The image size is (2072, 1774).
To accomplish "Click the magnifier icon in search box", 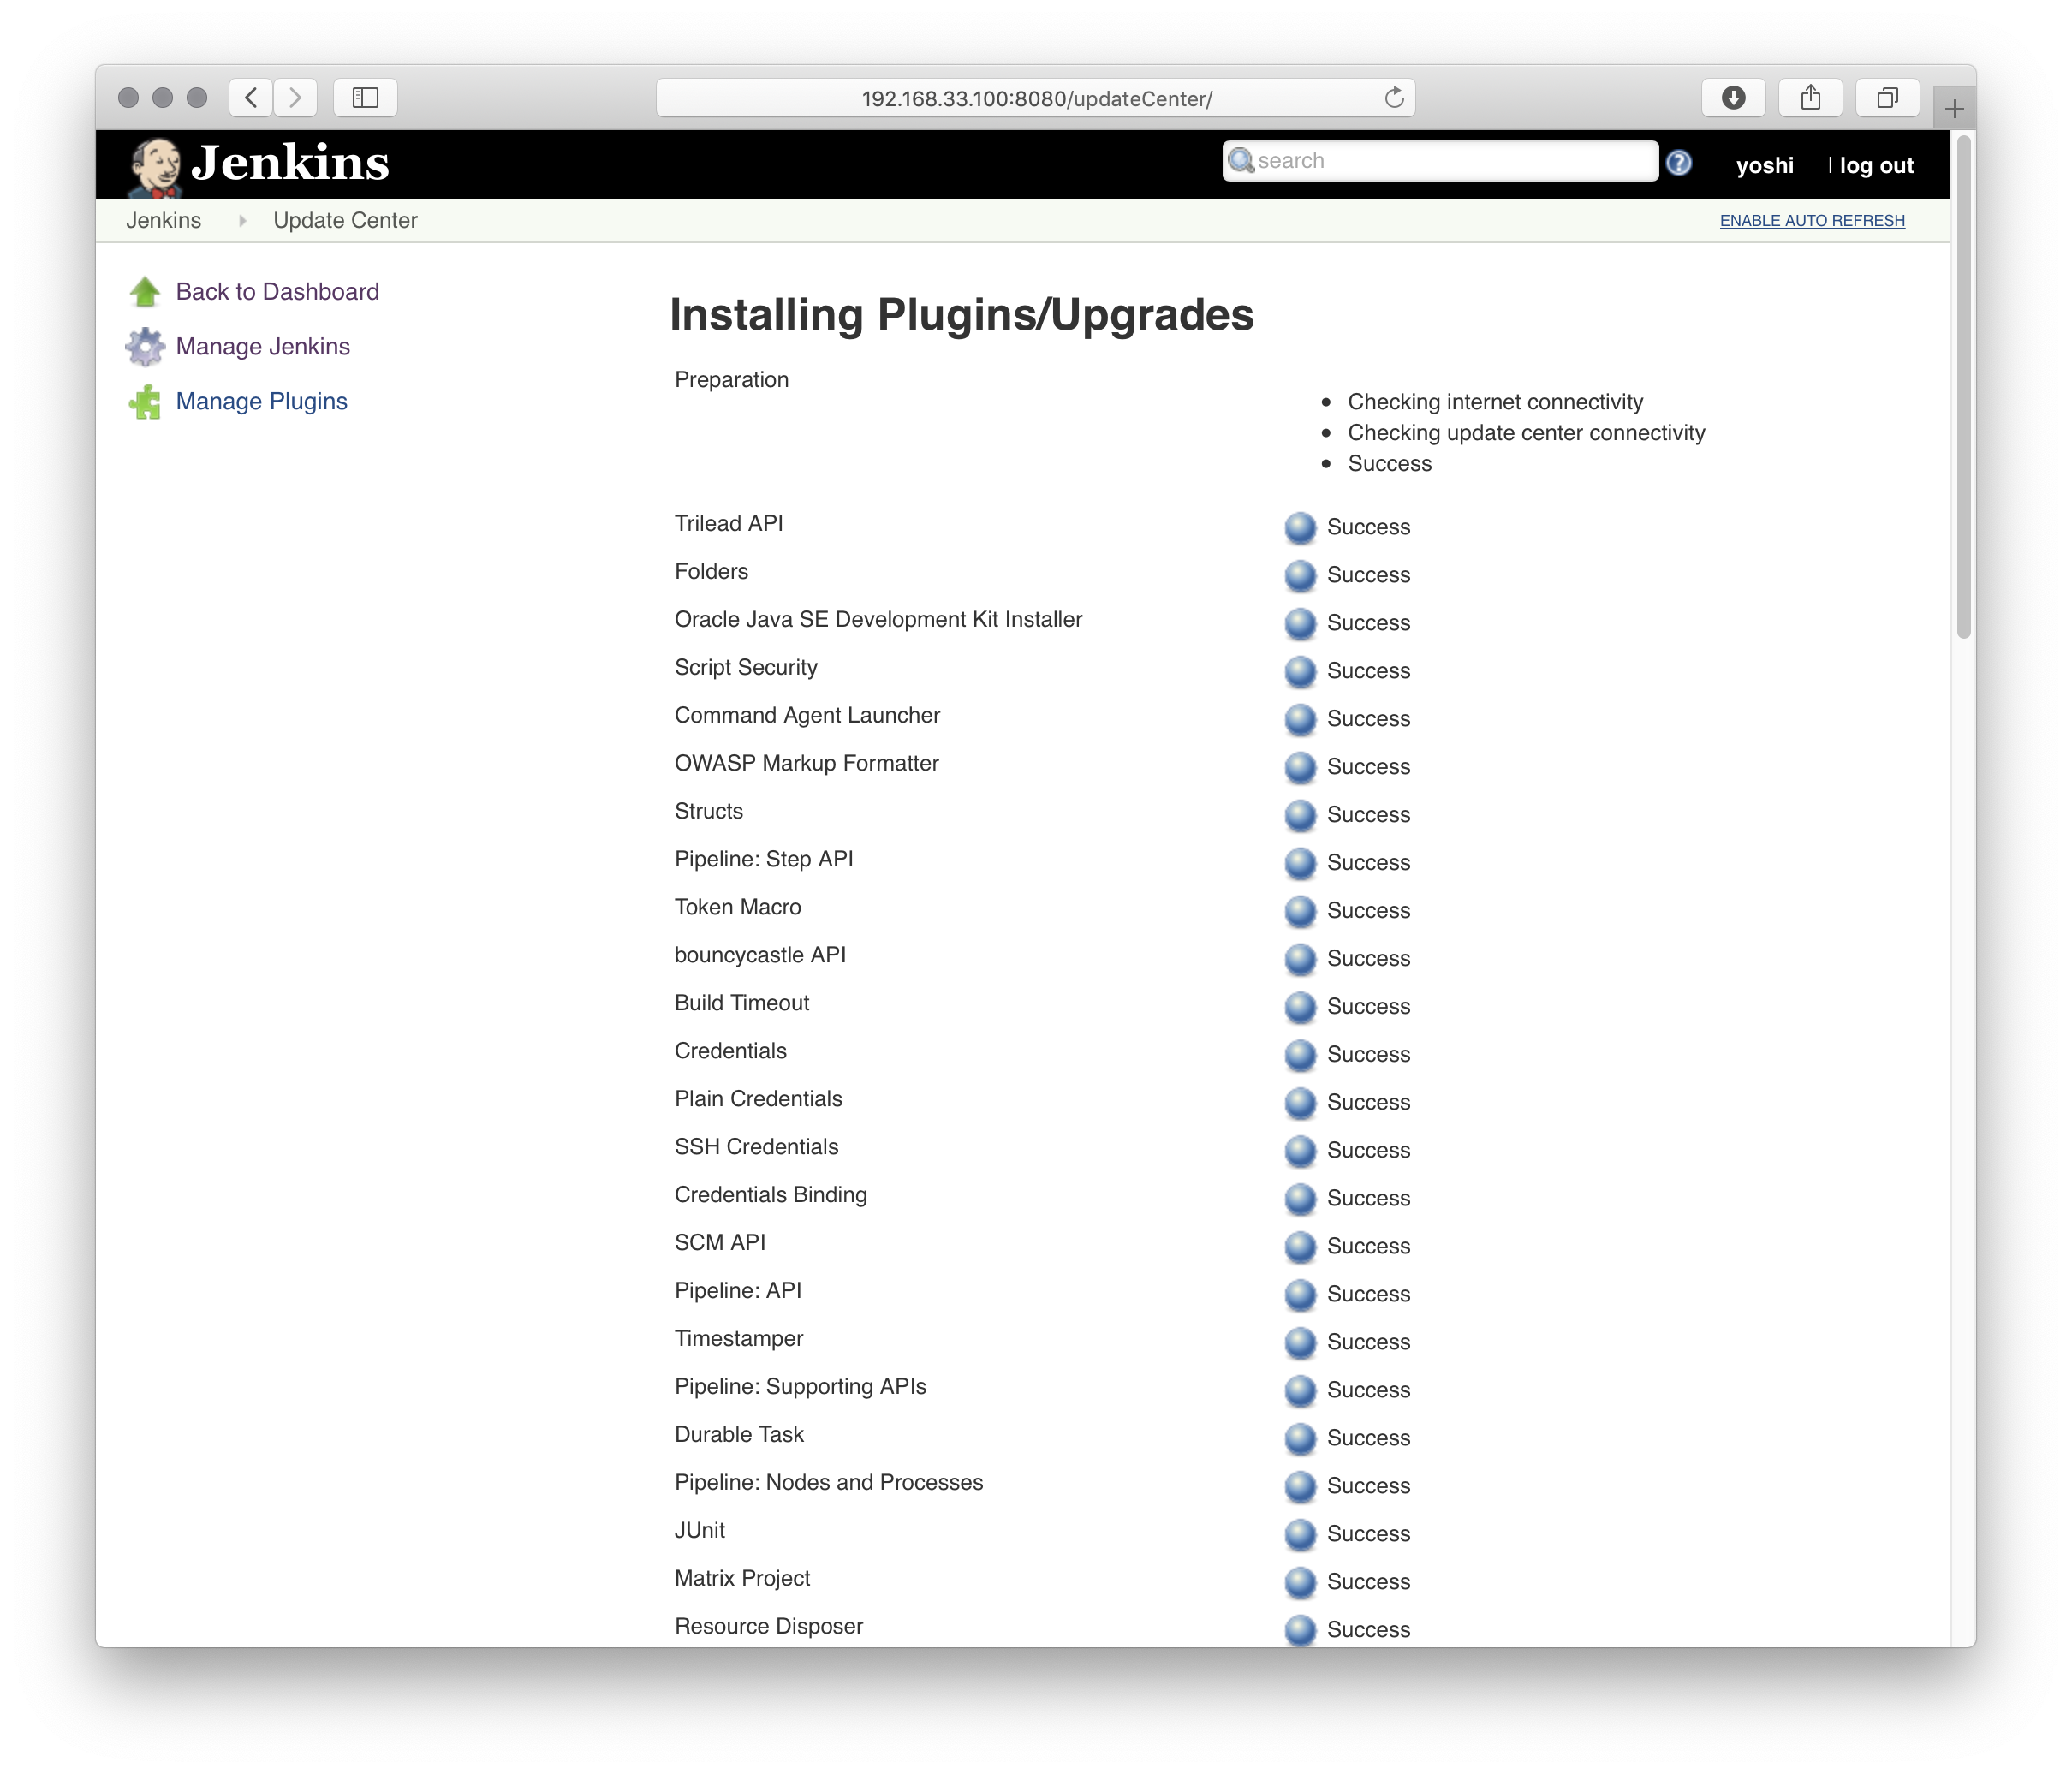I will coord(1241,160).
